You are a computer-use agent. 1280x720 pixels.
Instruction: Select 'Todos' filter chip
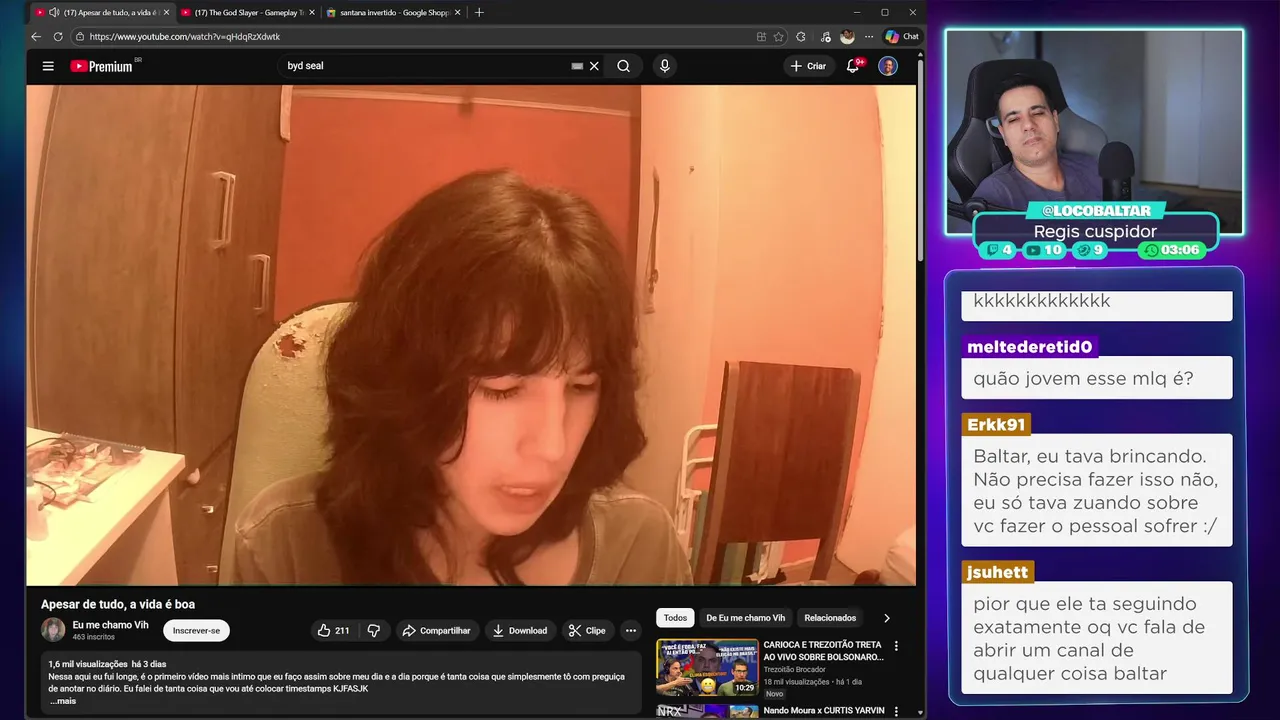click(x=675, y=618)
